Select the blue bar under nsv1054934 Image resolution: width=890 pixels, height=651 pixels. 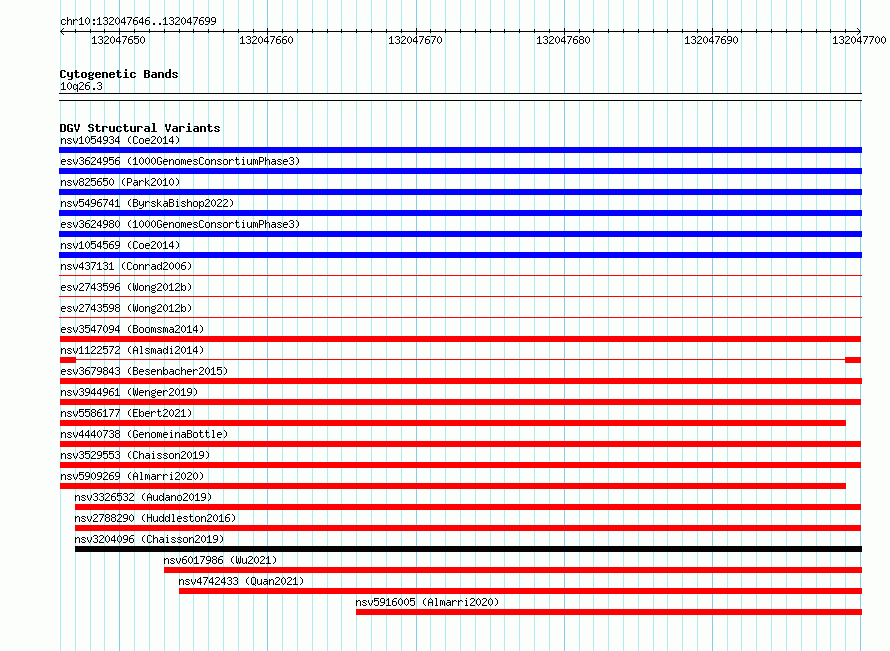pyautogui.click(x=460, y=150)
